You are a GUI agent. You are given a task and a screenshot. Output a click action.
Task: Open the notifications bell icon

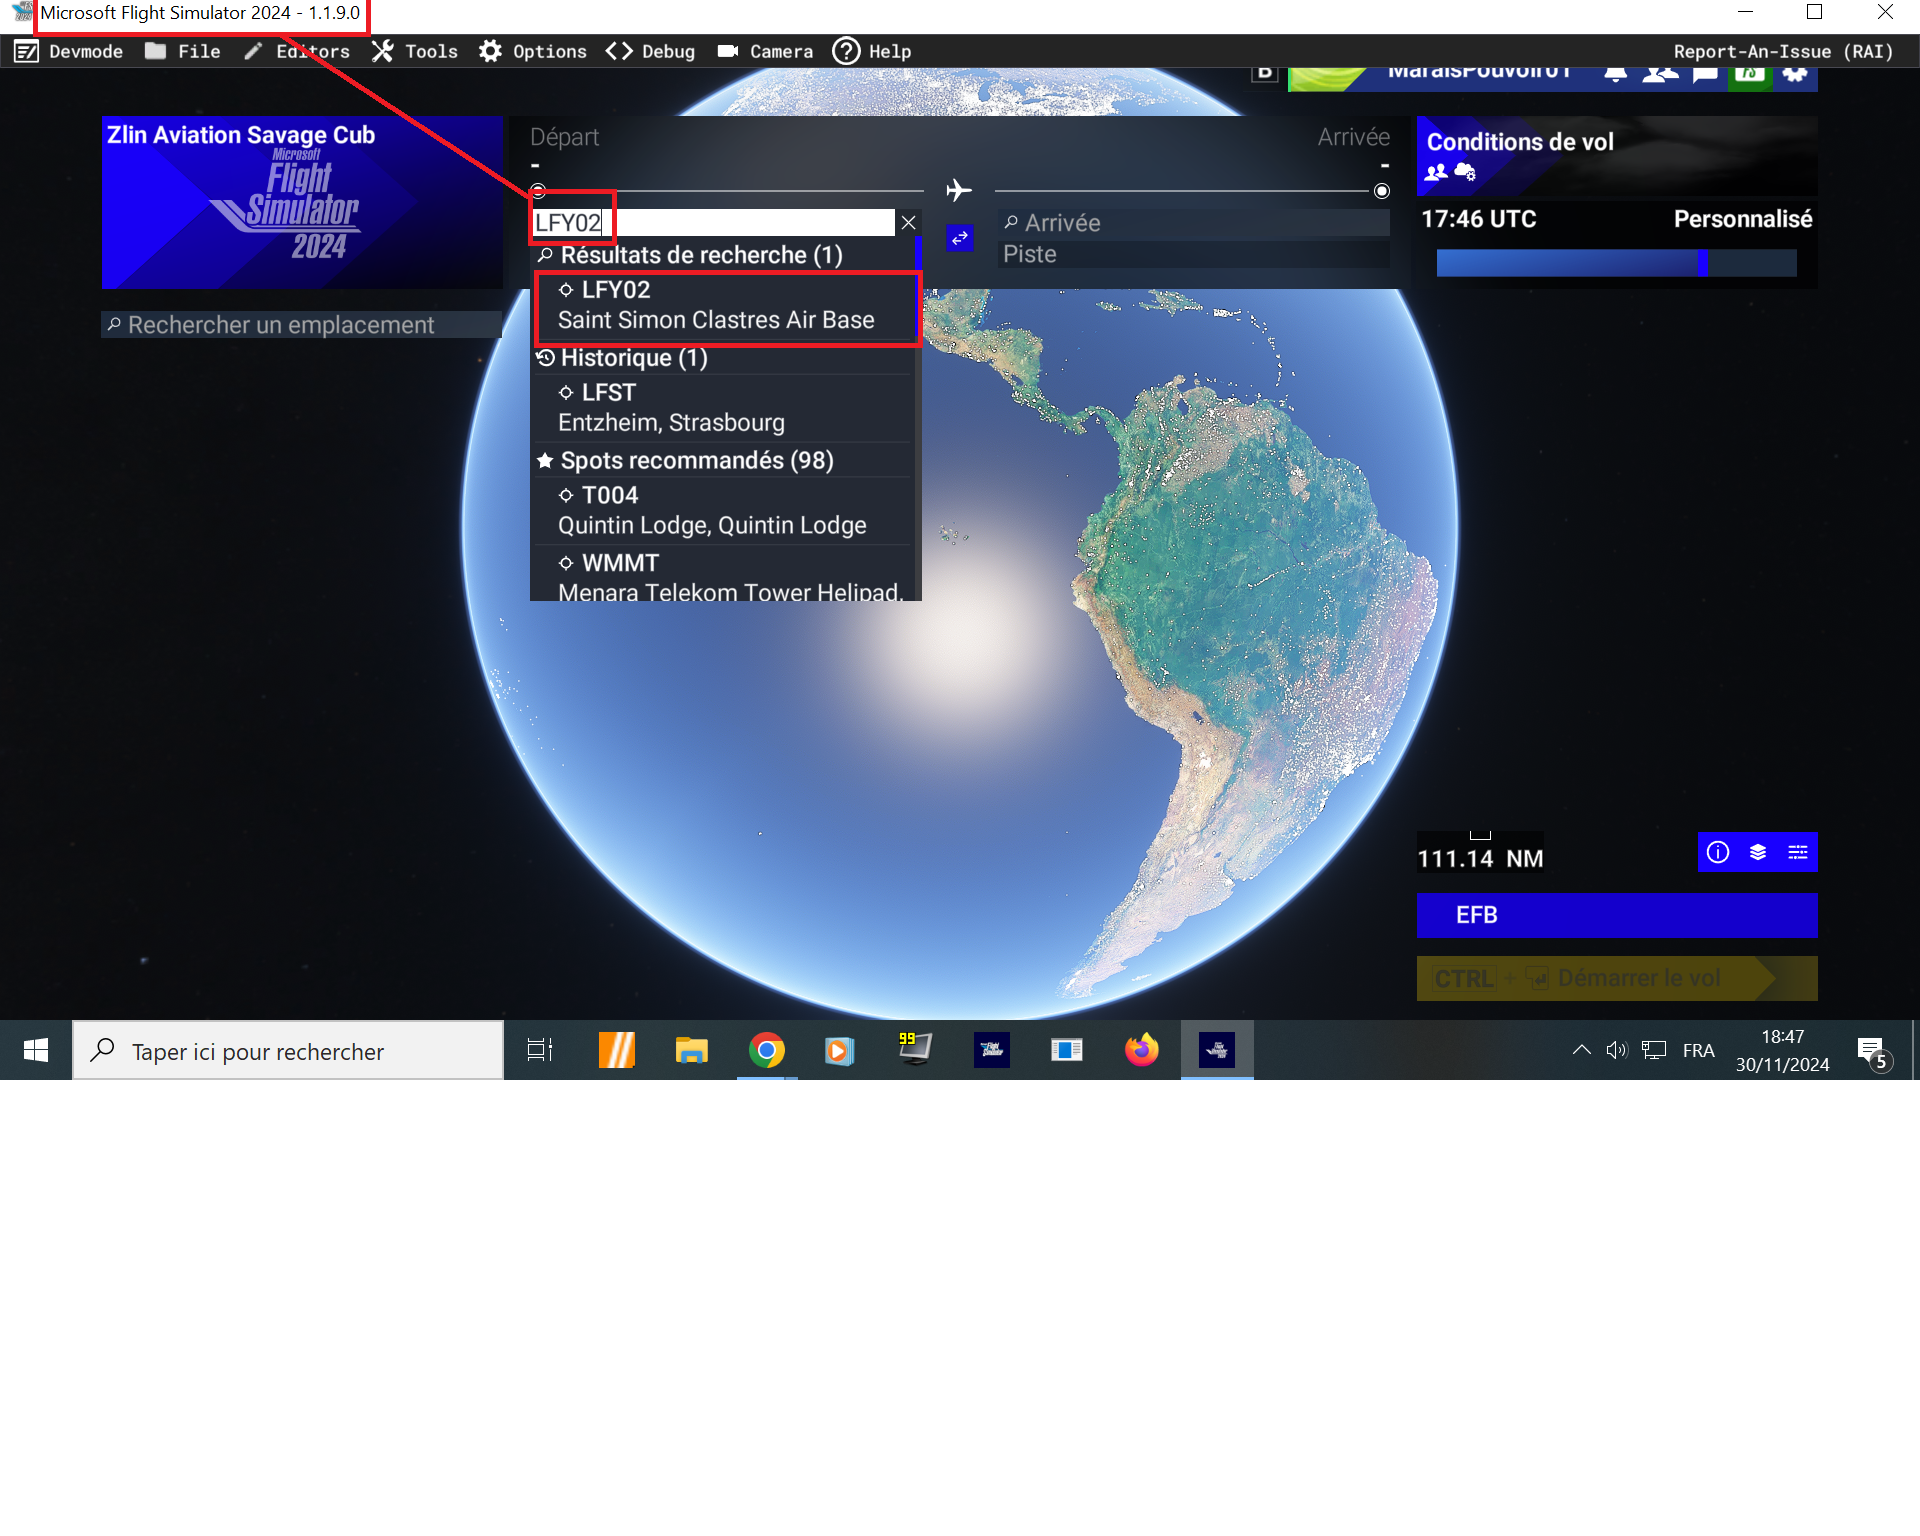click(1615, 75)
